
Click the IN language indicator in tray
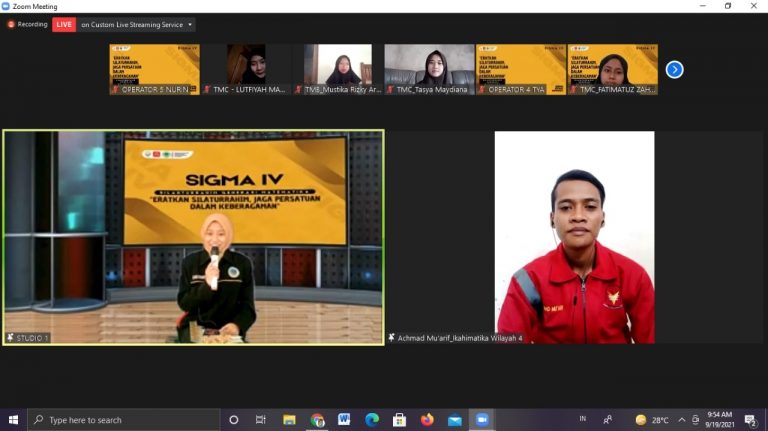582,419
